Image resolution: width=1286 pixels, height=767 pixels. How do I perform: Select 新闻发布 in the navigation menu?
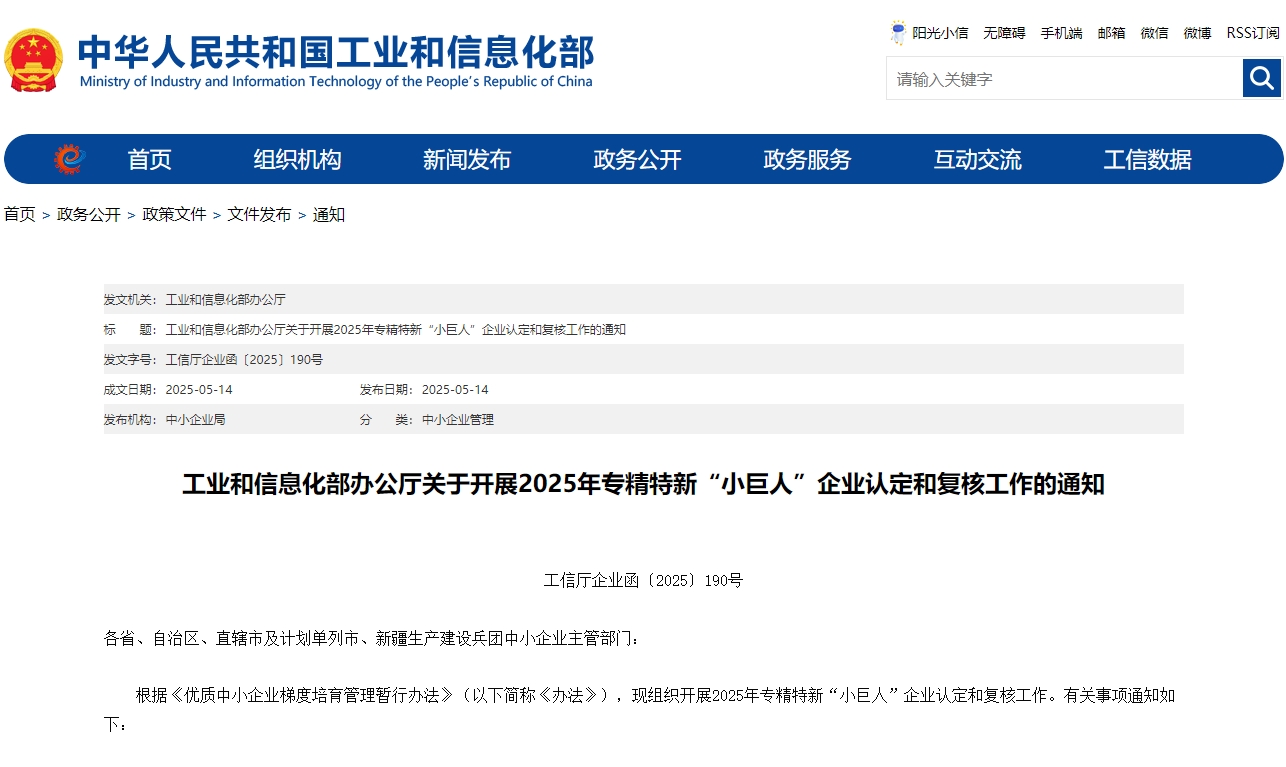pos(467,159)
